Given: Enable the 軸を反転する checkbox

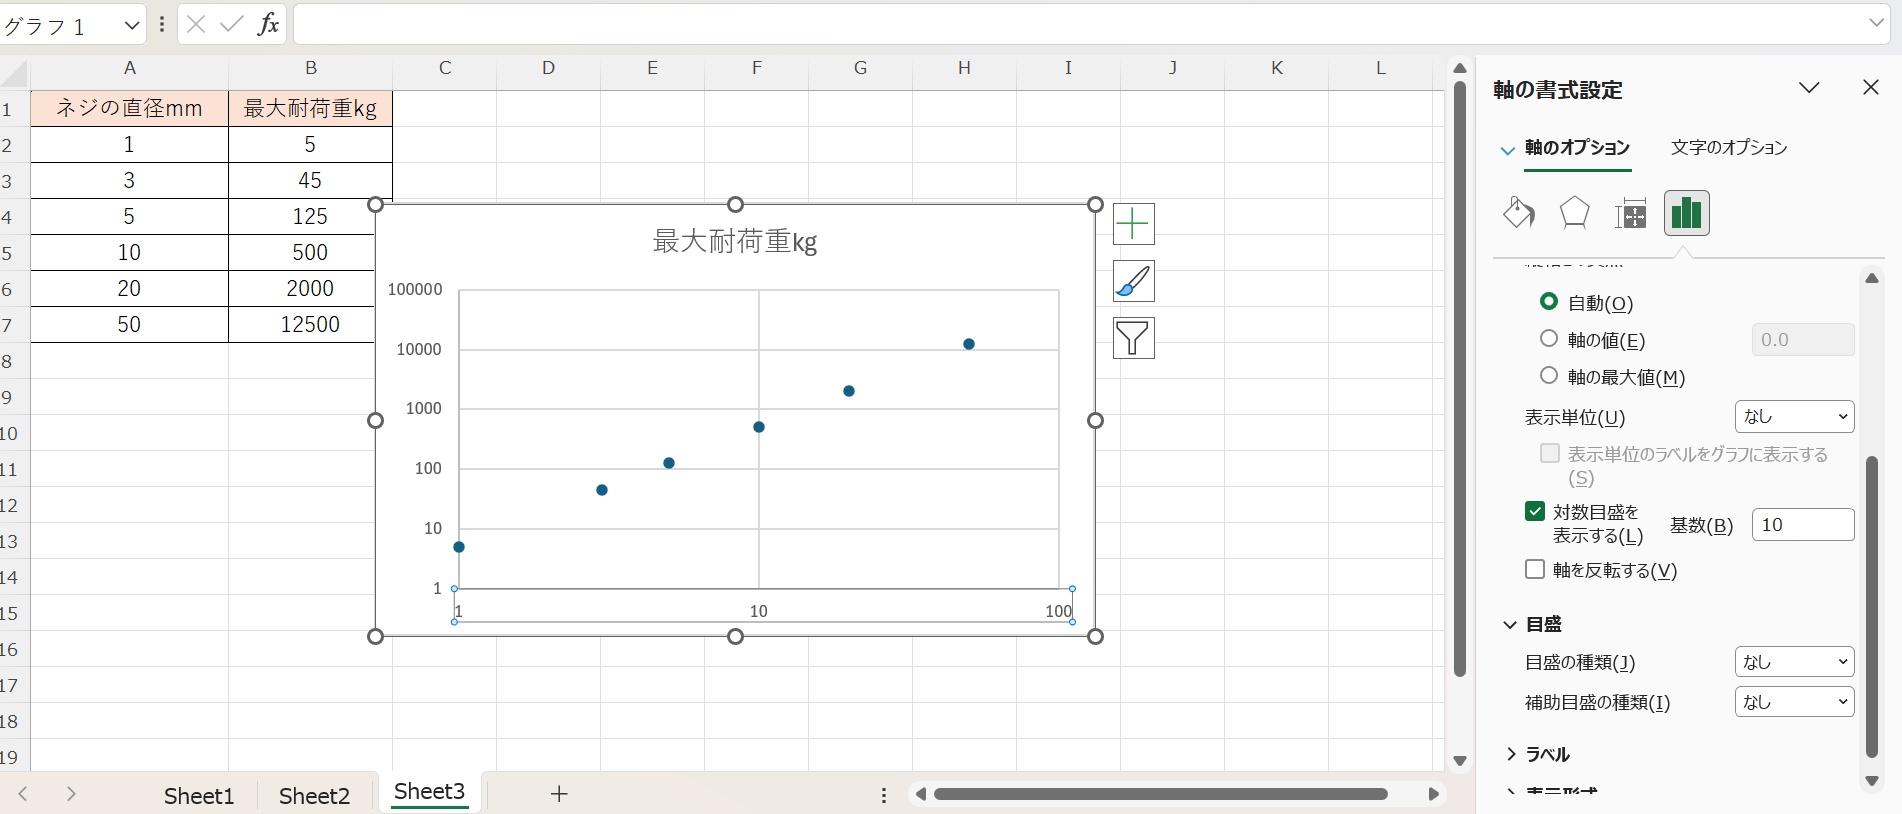Looking at the screenshot, I should [x=1535, y=570].
